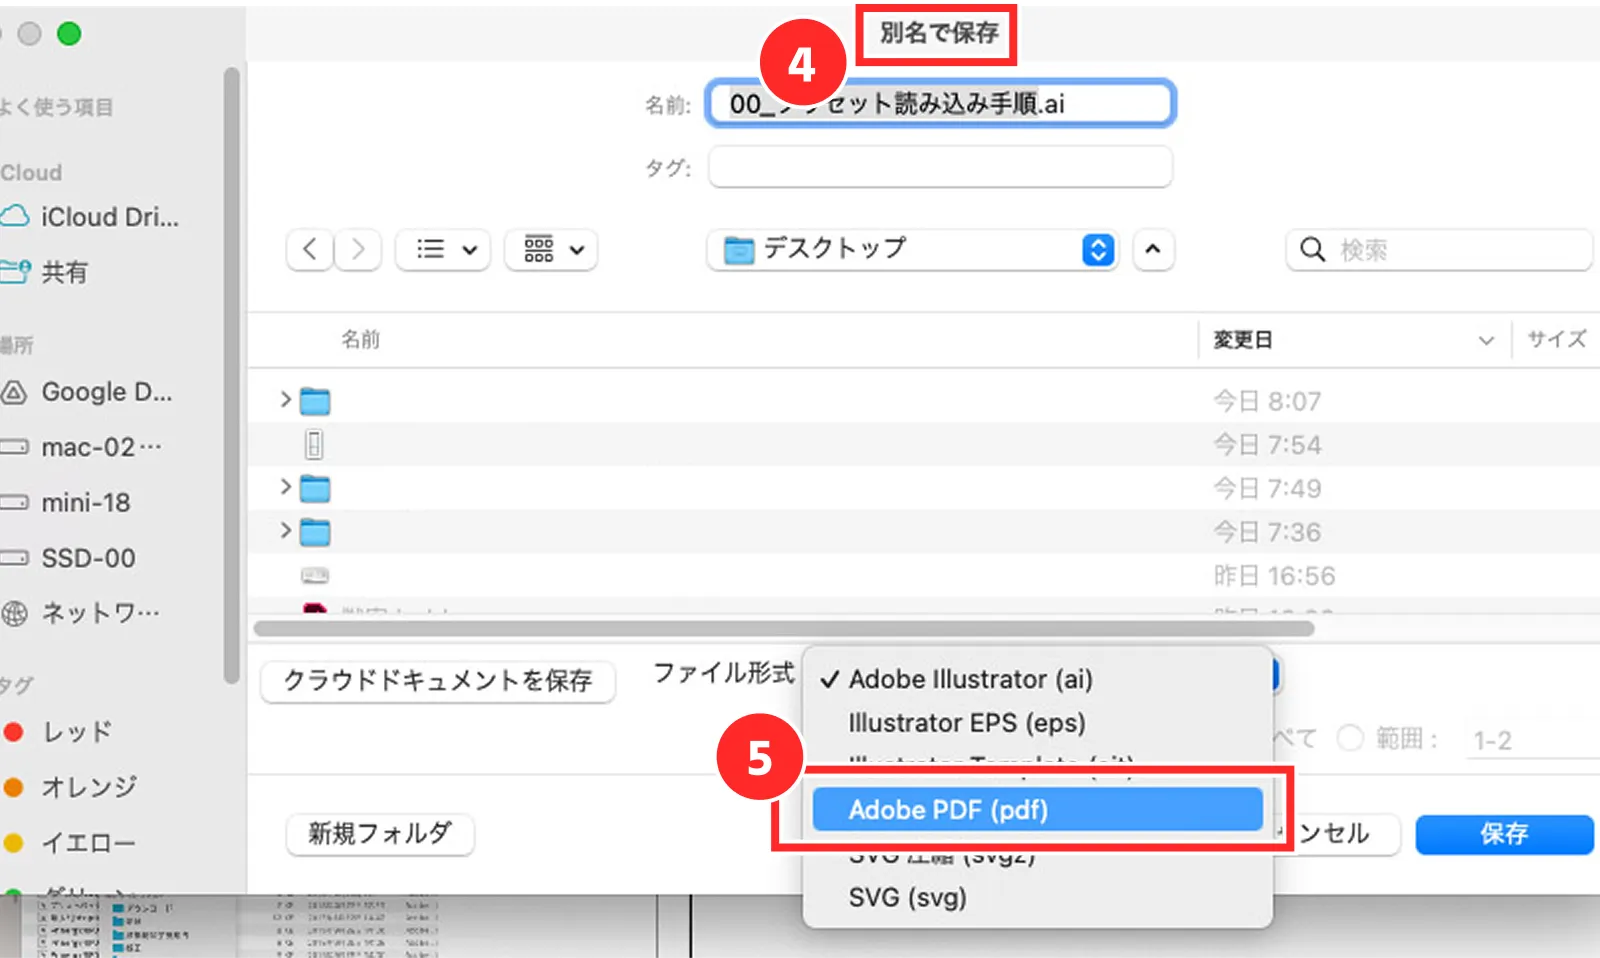Viewport: 1600px width, 958px height.
Task: Sort by the サイズ column header
Action: [1556, 340]
